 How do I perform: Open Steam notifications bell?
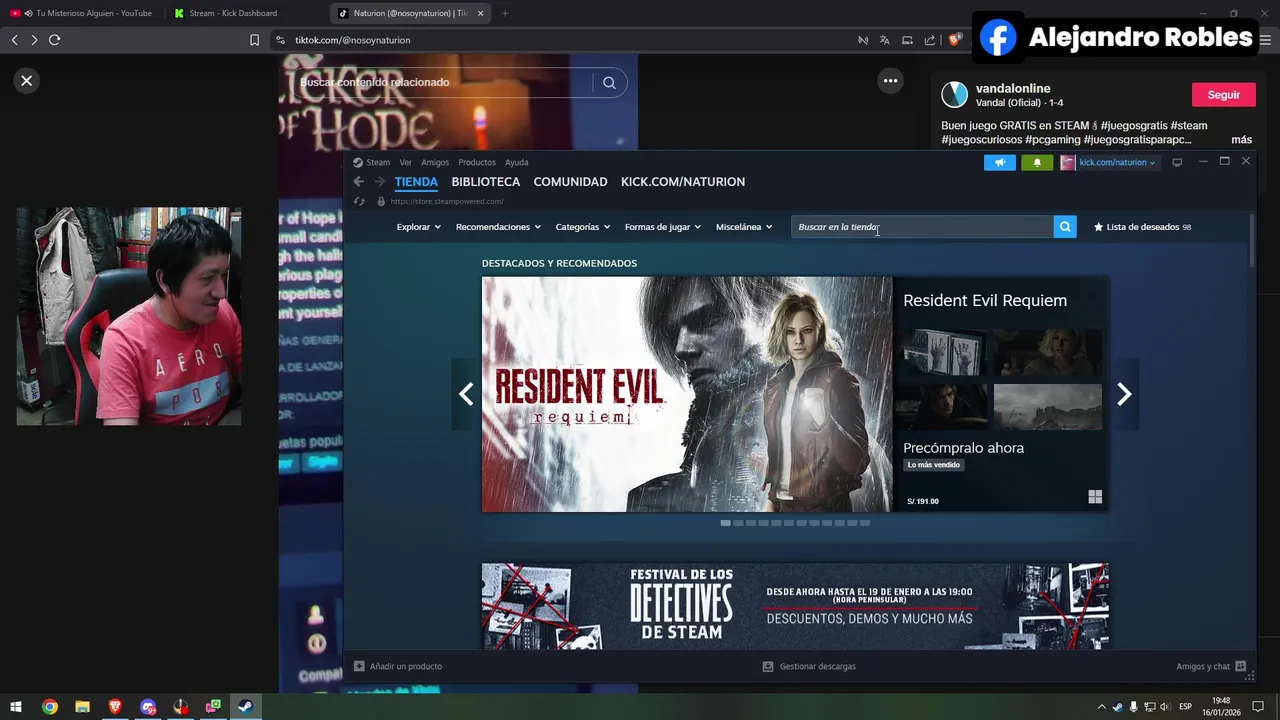(1037, 163)
